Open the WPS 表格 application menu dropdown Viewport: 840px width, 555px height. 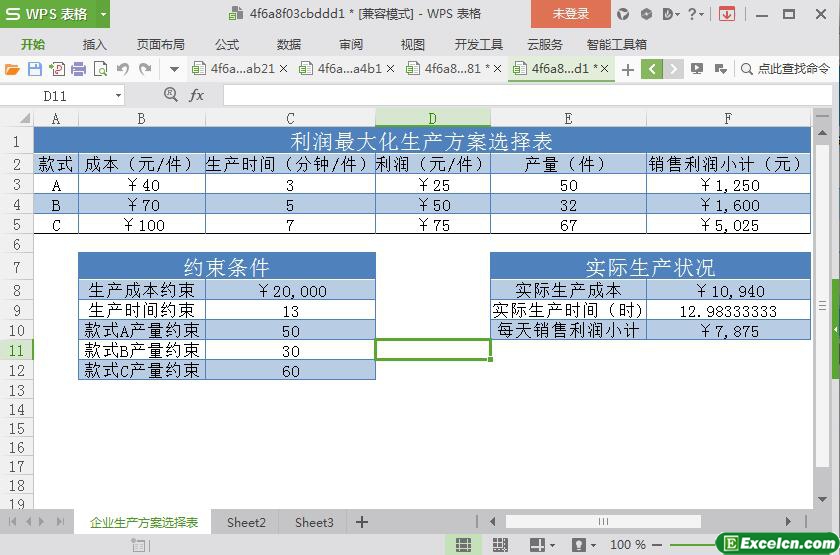(x=103, y=14)
